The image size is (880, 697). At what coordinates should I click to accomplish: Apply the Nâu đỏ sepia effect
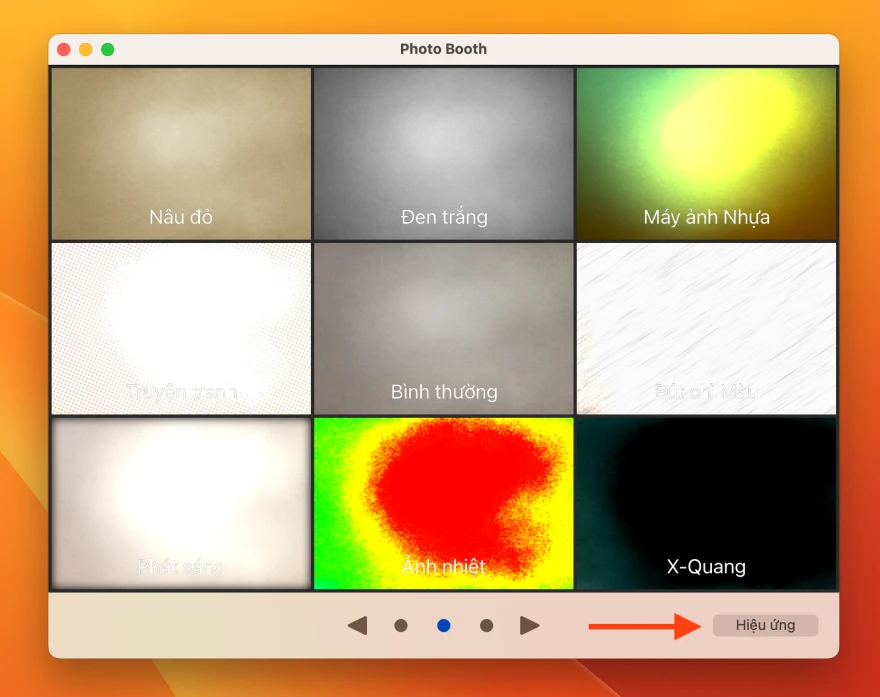click(x=181, y=153)
